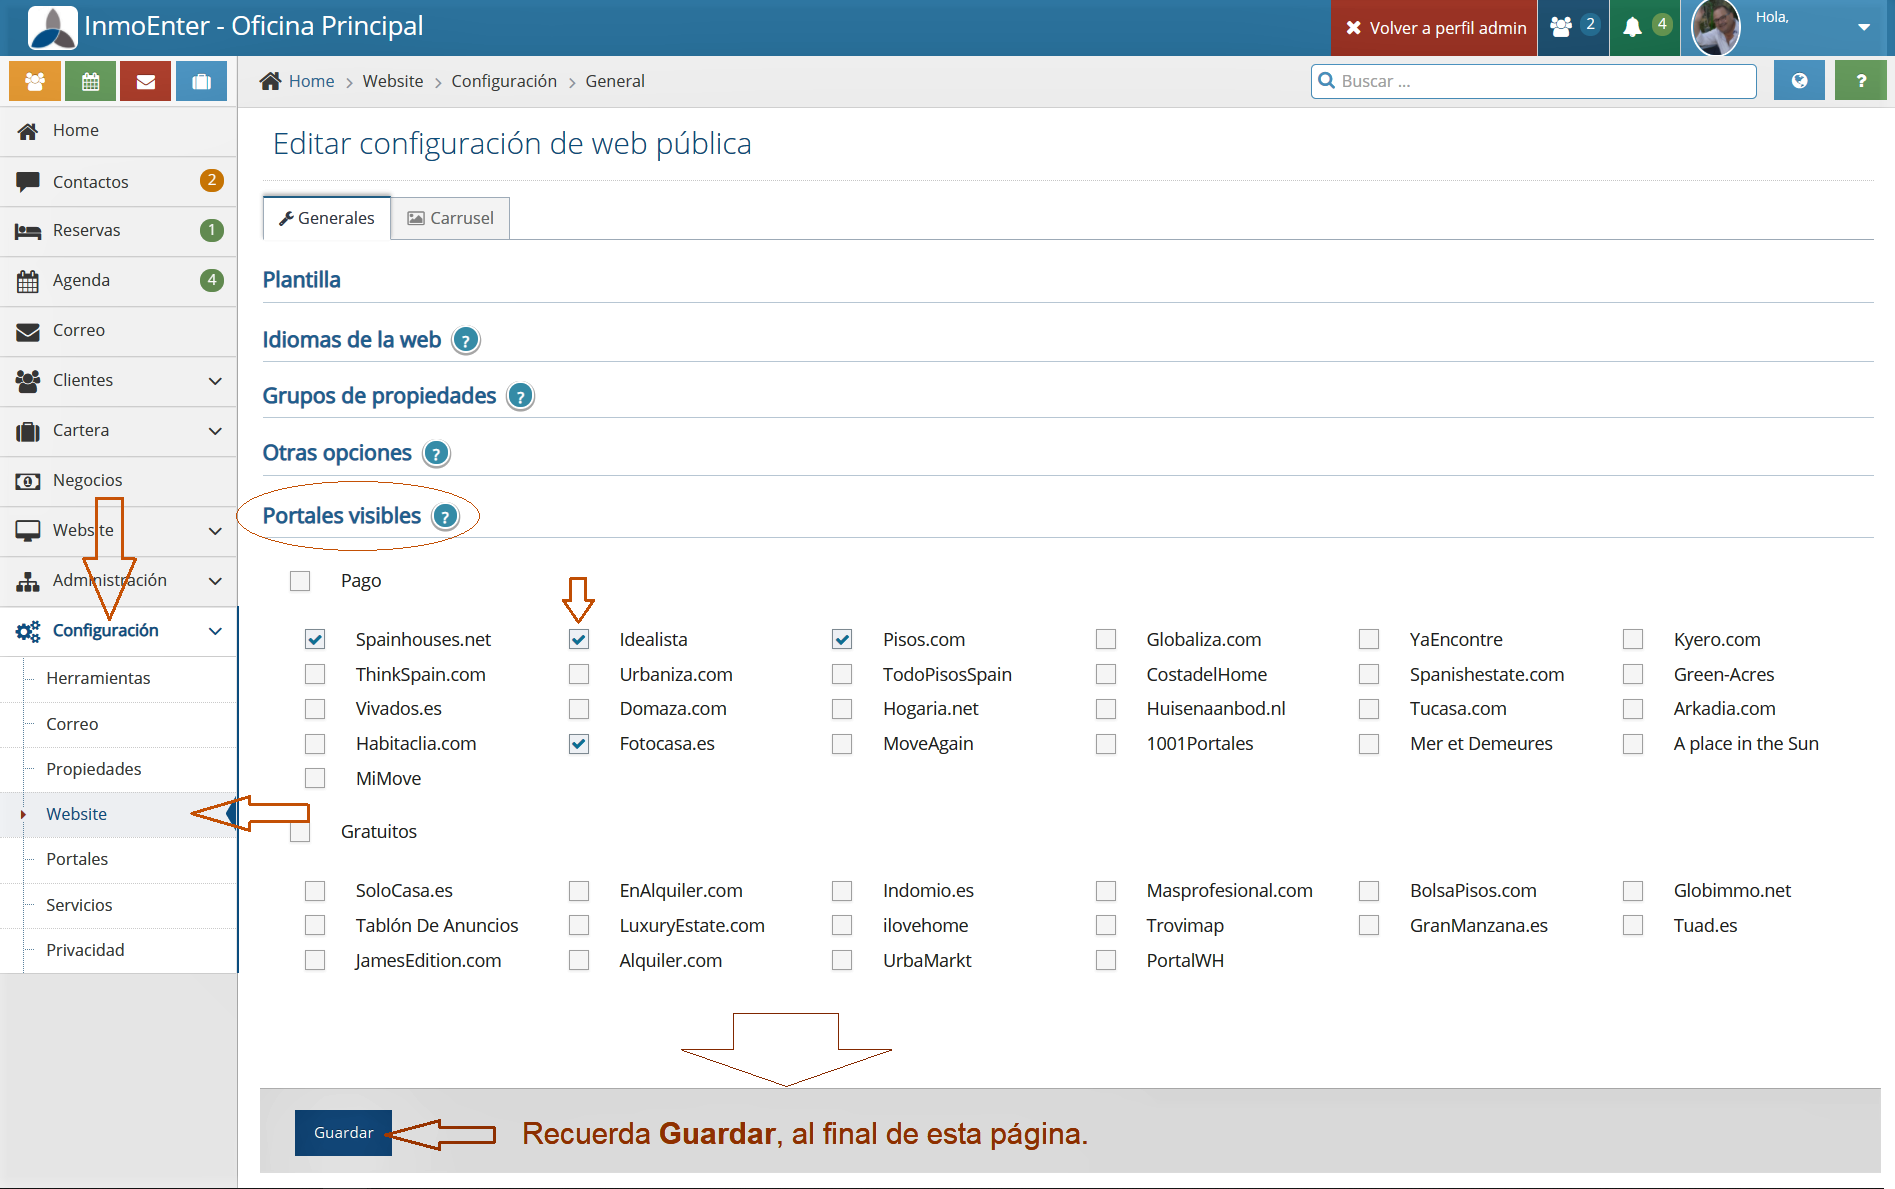Screen dimensions: 1895x1189
Task: Uncheck the Pisos.com checkbox
Action: point(842,639)
